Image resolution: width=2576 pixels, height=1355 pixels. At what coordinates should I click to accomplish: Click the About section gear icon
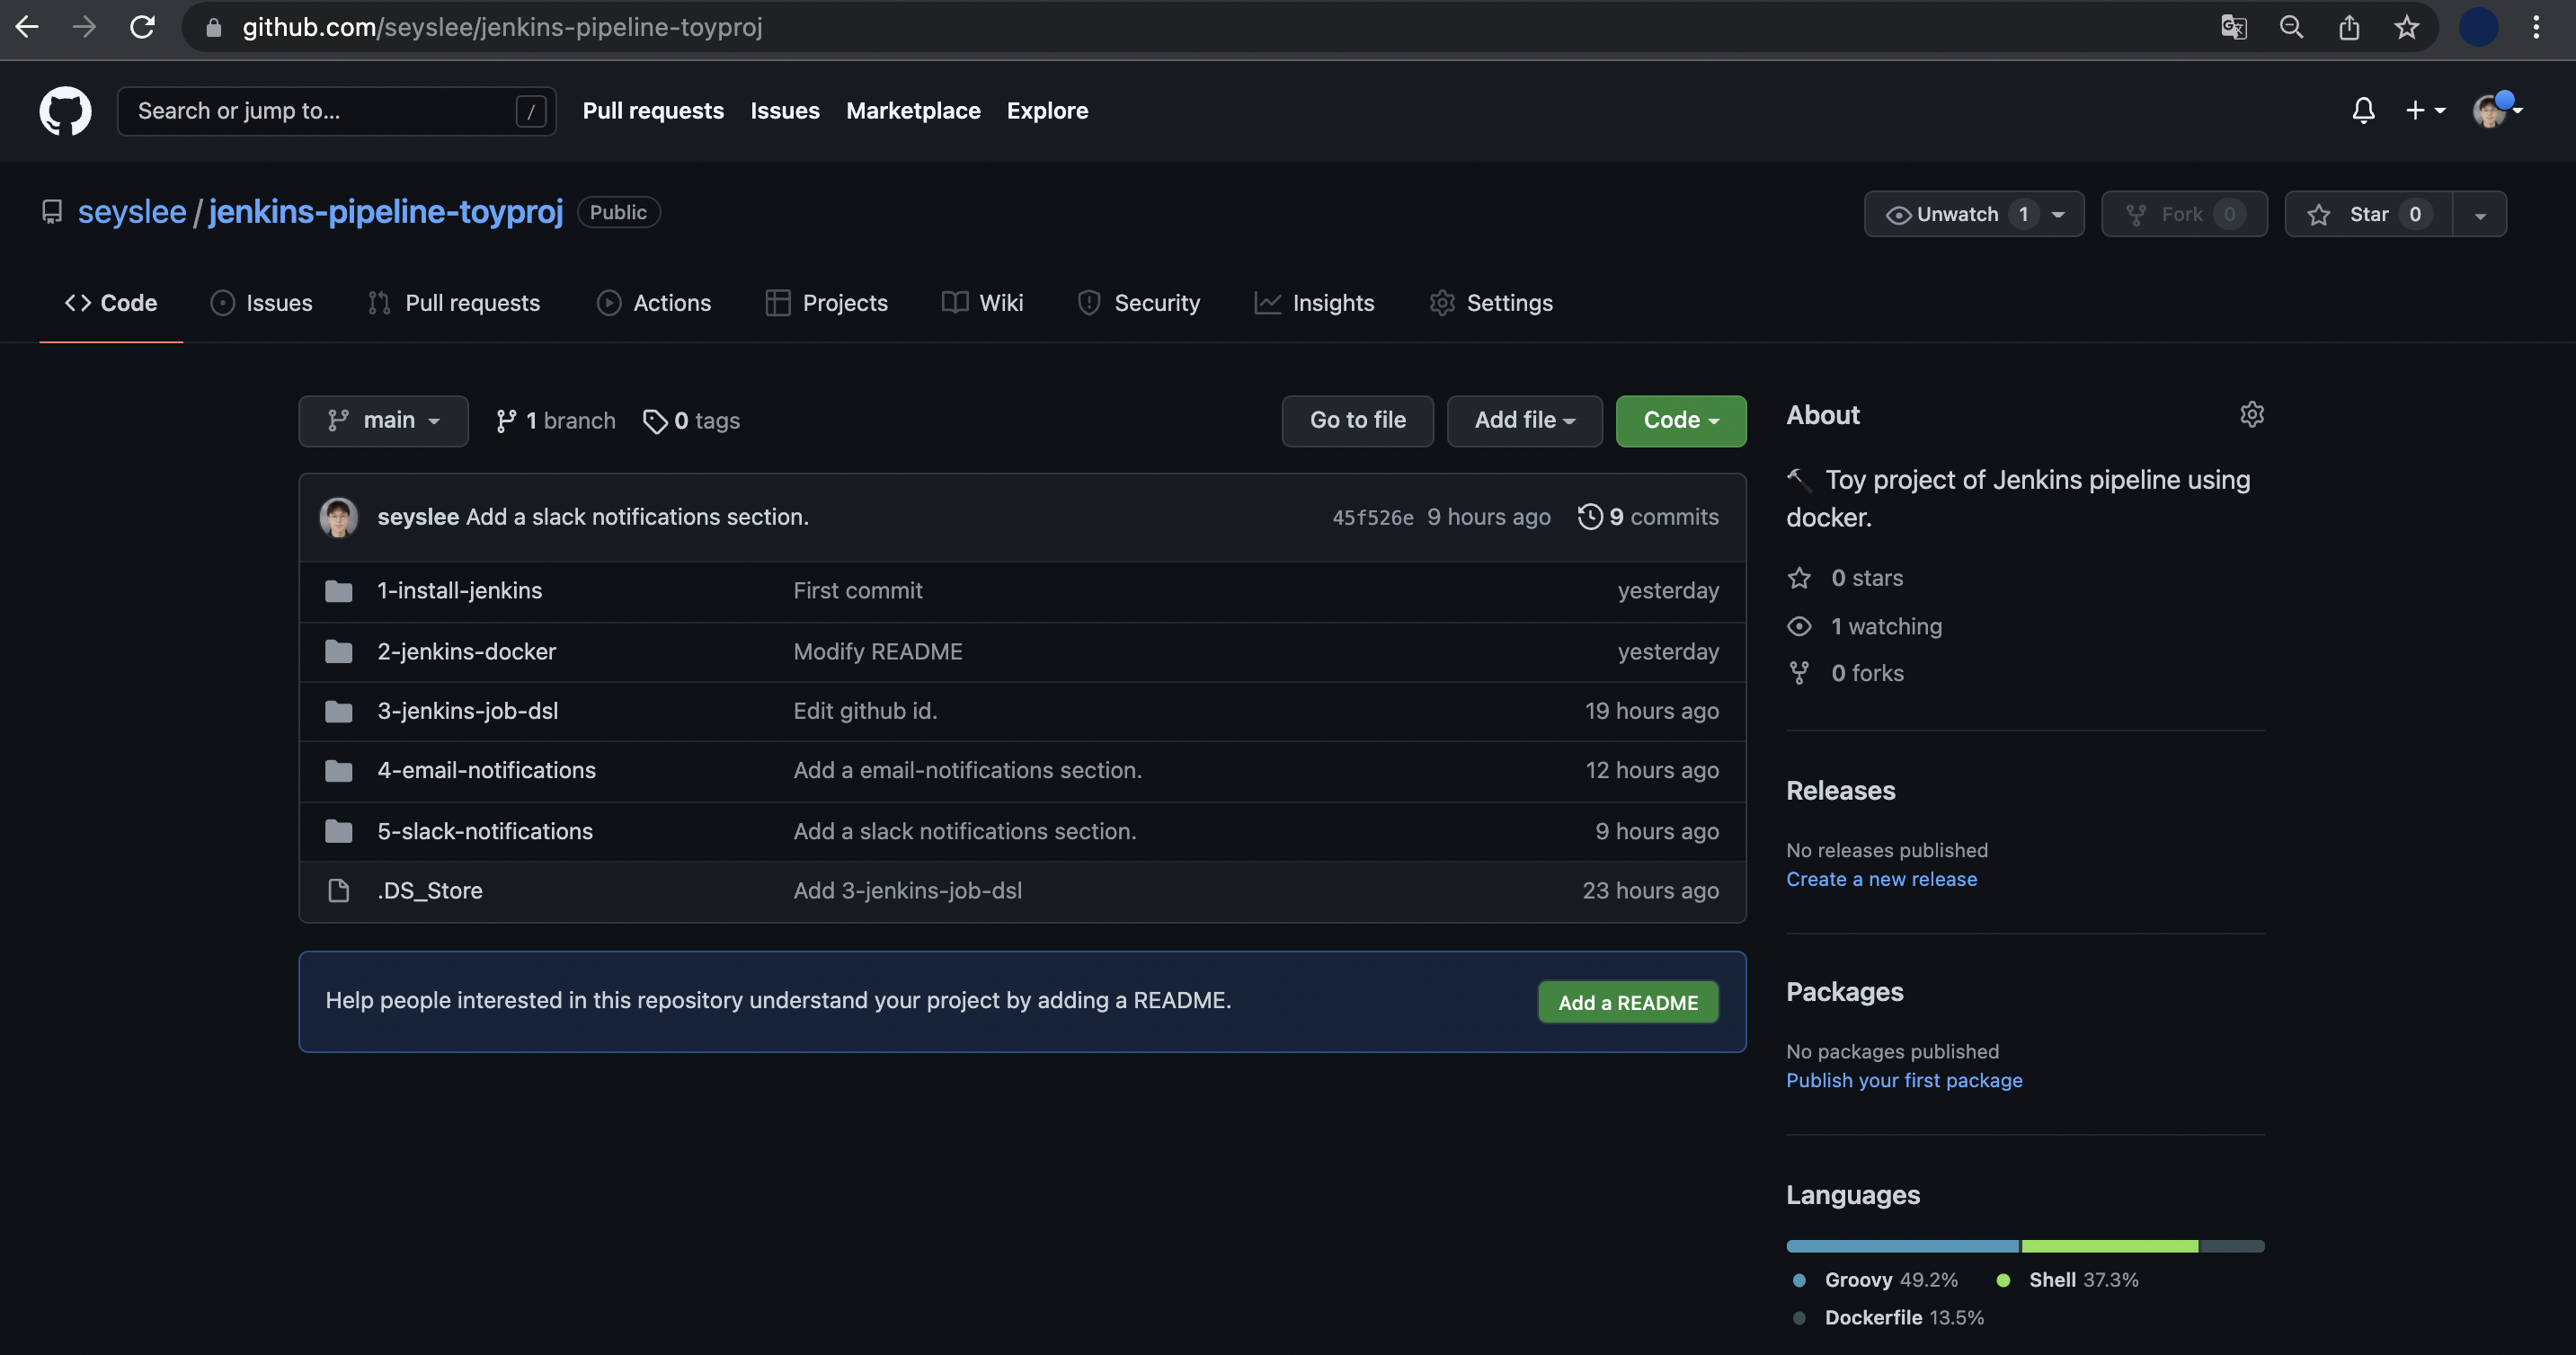point(2251,414)
